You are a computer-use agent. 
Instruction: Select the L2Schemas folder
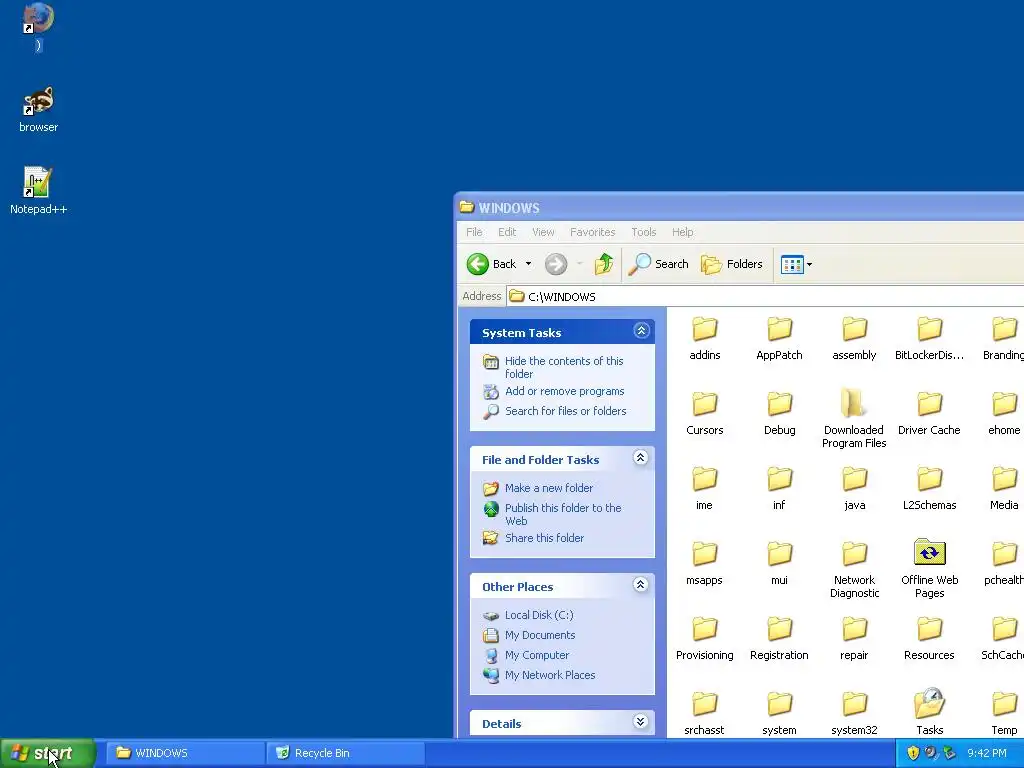coord(929,488)
